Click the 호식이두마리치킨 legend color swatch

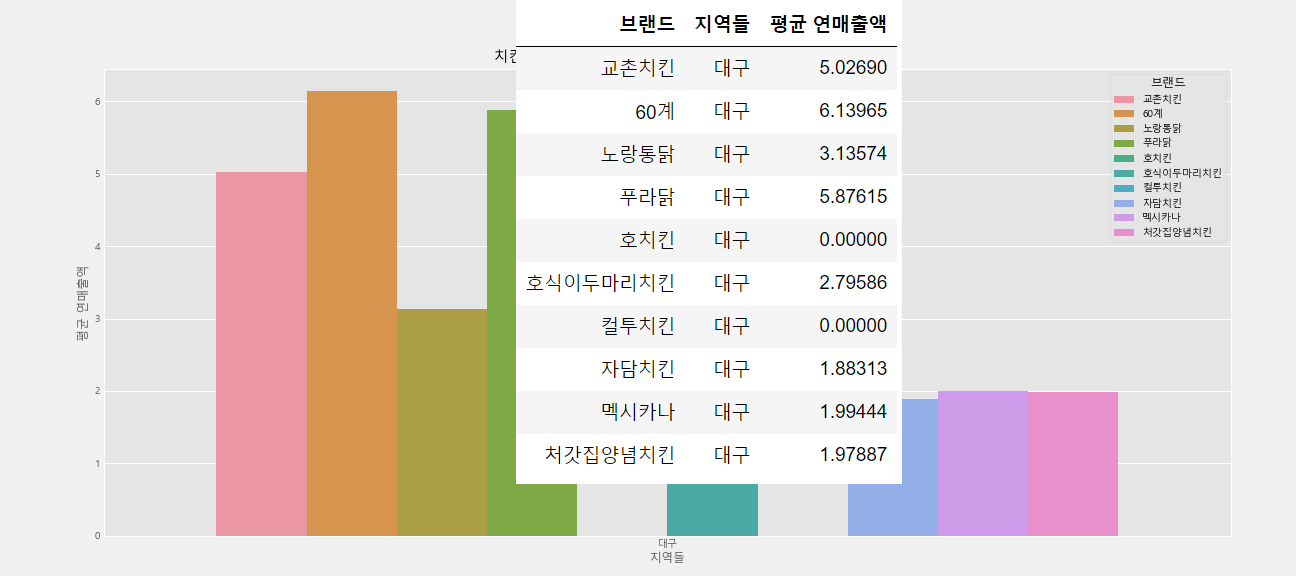point(1125,173)
